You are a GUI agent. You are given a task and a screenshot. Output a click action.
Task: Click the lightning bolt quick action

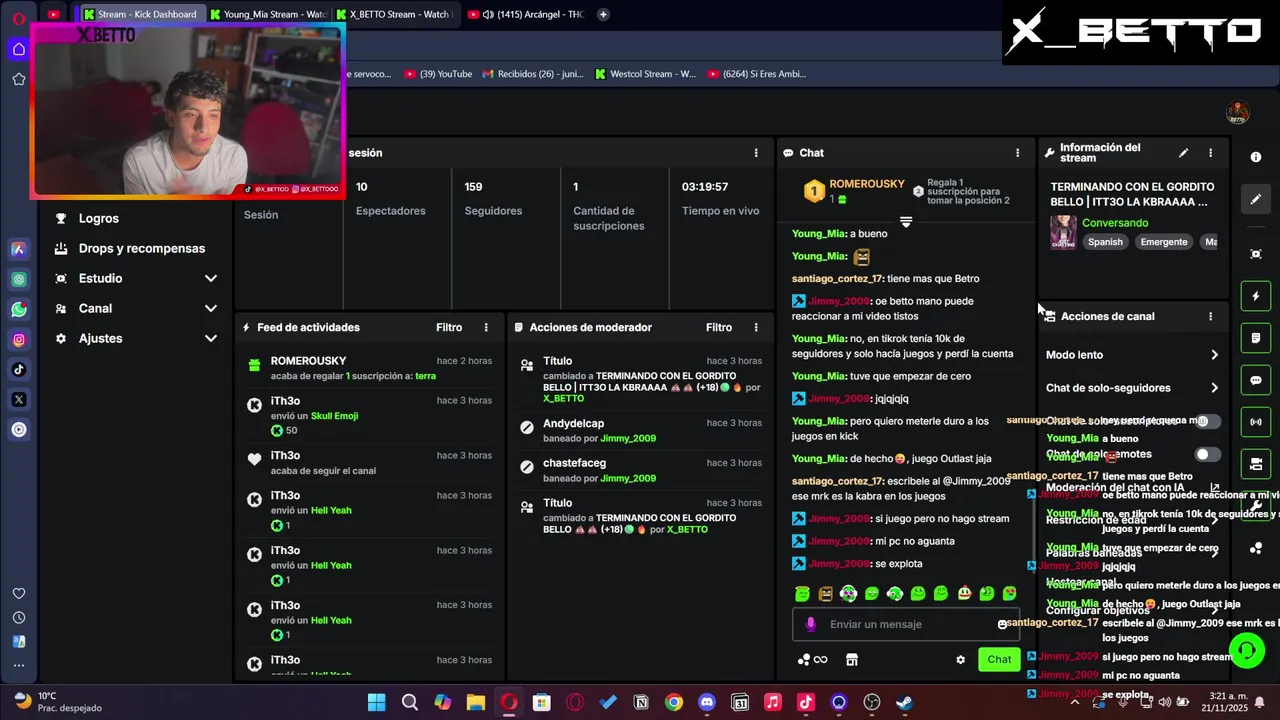tap(1256, 297)
